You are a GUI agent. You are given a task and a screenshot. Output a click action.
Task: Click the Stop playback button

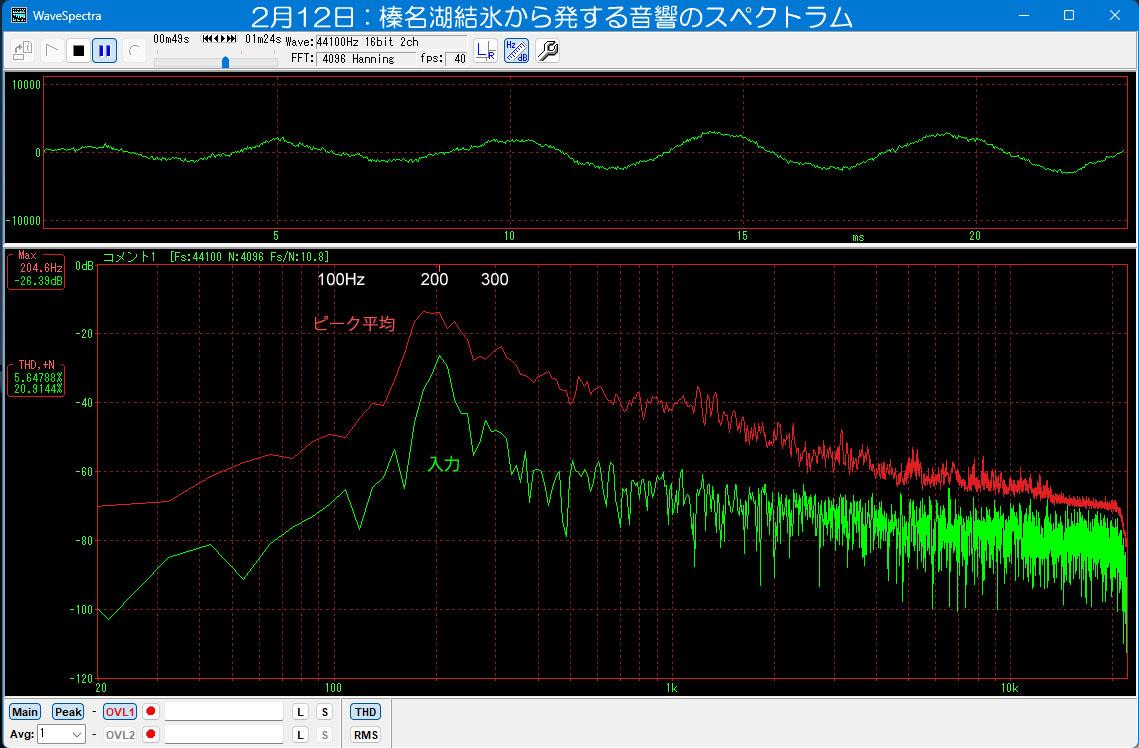point(79,51)
